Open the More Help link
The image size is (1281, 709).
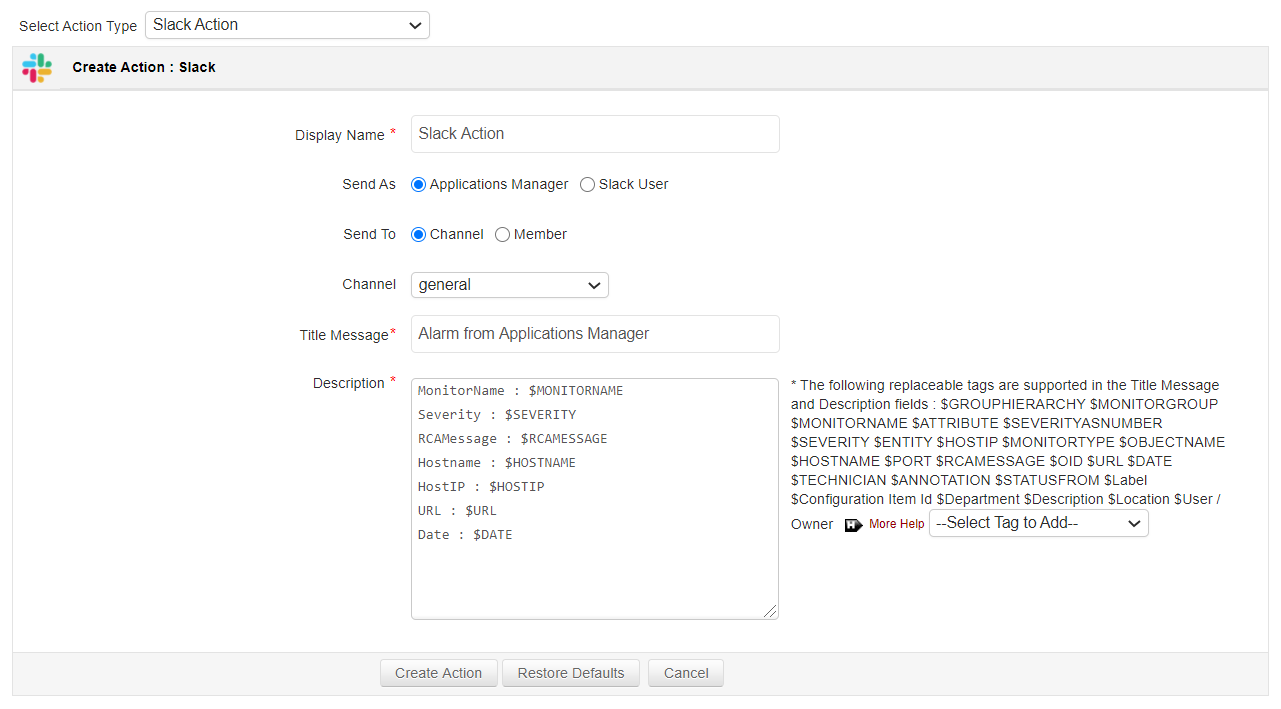pos(896,524)
